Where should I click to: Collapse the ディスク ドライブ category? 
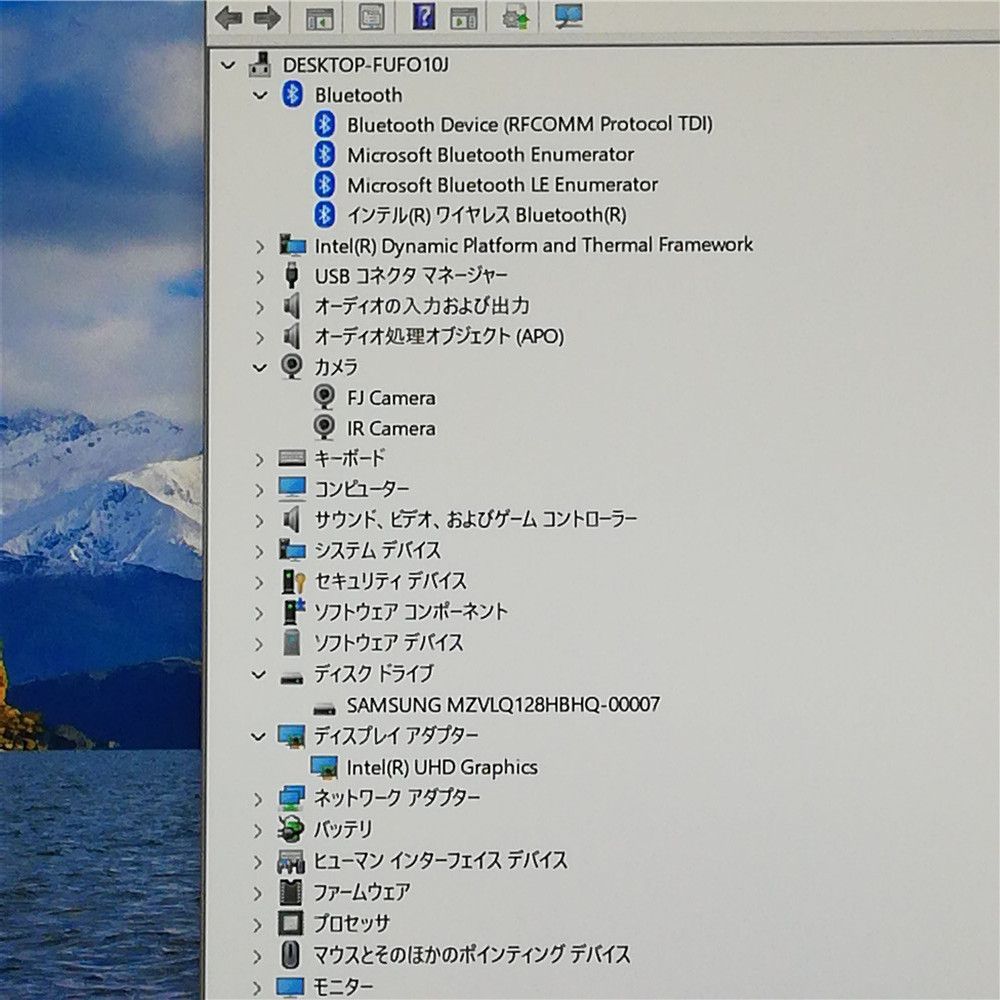pos(259,674)
